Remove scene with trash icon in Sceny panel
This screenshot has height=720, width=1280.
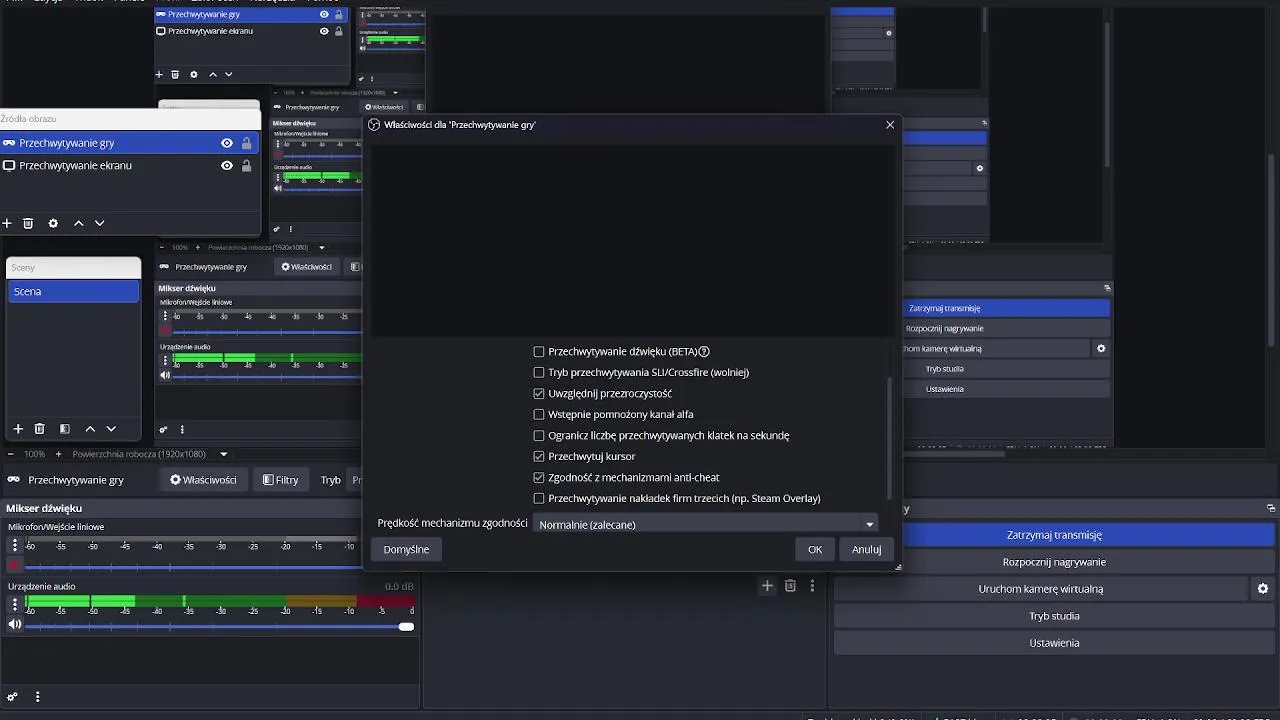coord(39,428)
